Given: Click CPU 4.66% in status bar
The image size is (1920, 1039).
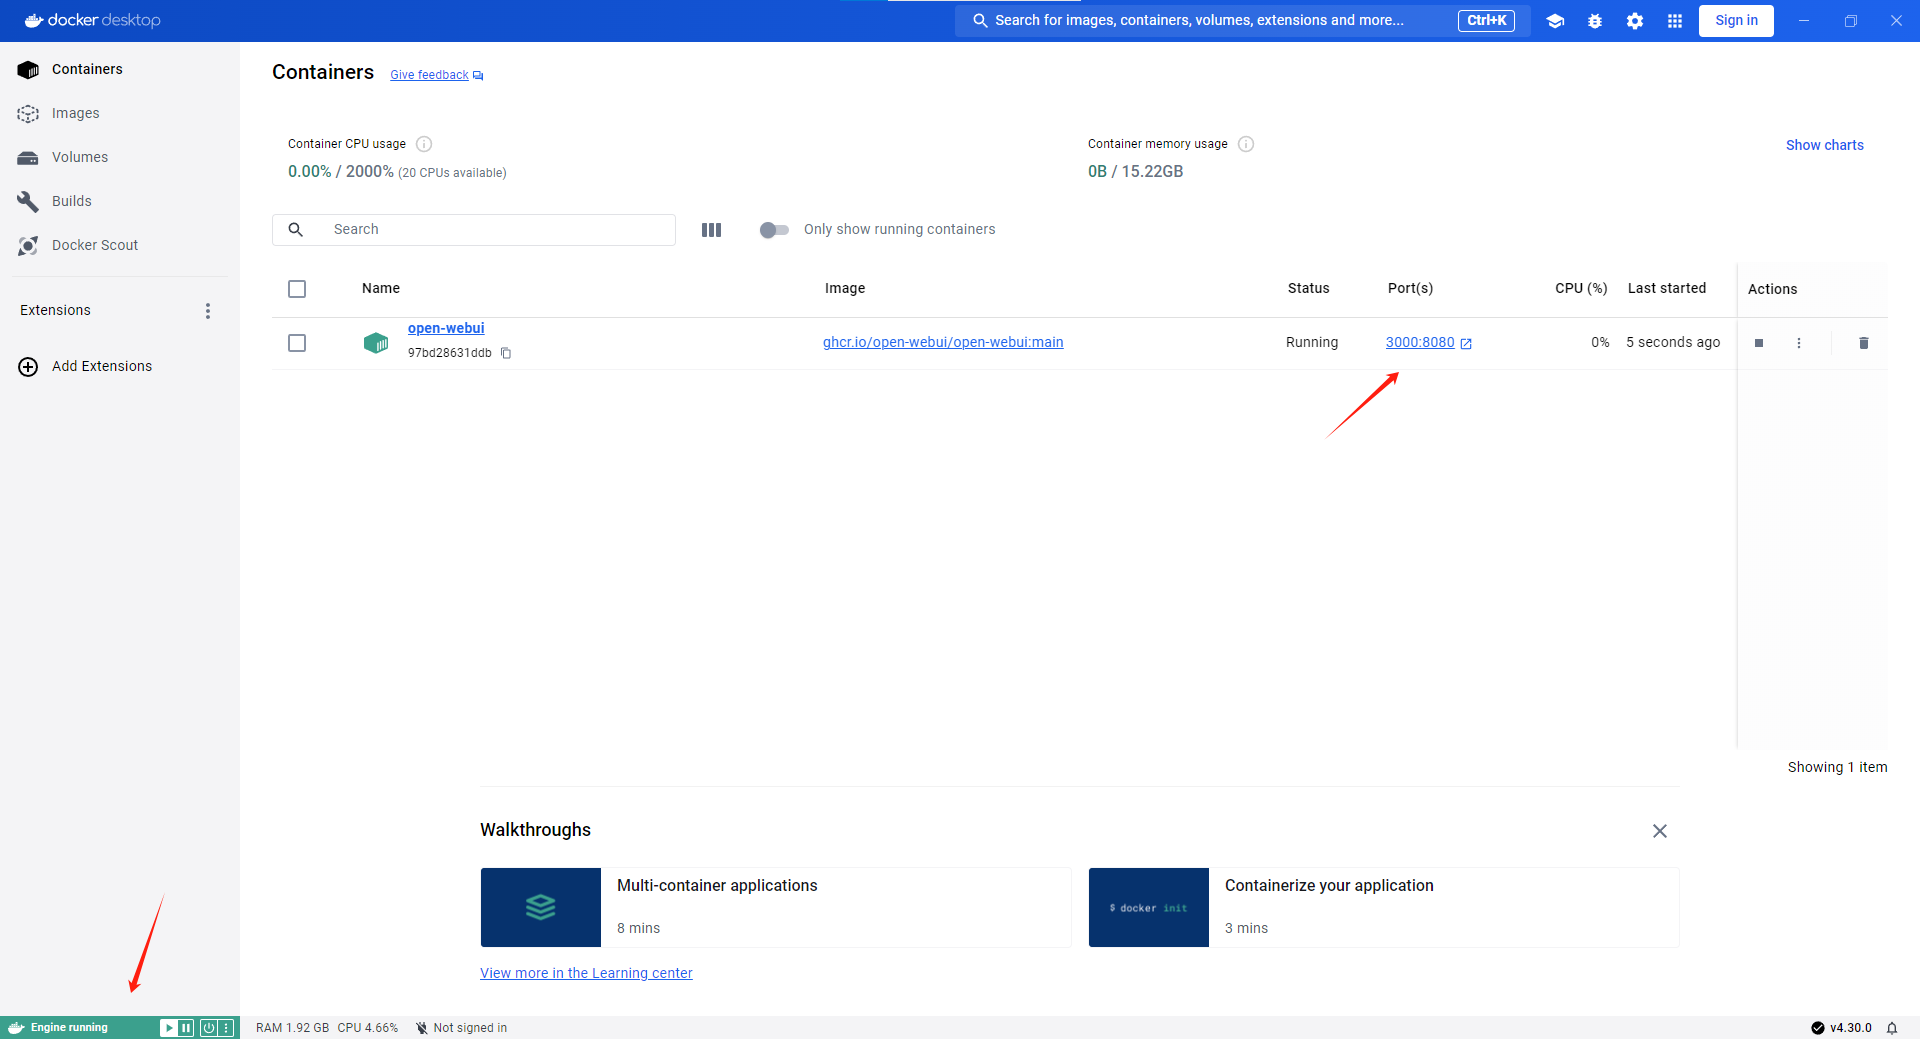Looking at the screenshot, I should 367,1028.
